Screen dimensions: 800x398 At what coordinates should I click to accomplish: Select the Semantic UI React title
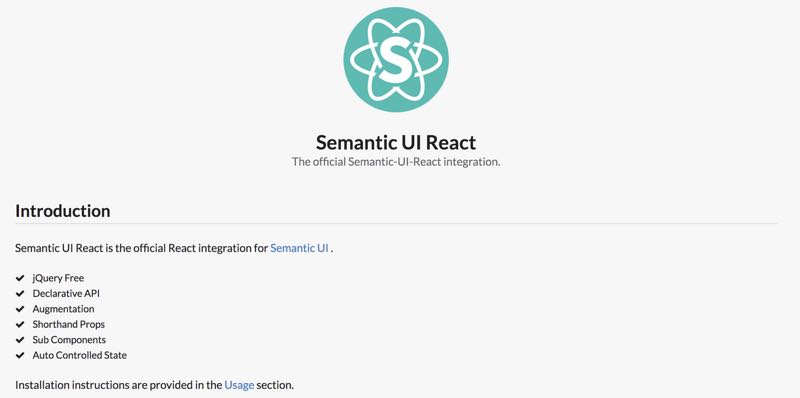(396, 142)
